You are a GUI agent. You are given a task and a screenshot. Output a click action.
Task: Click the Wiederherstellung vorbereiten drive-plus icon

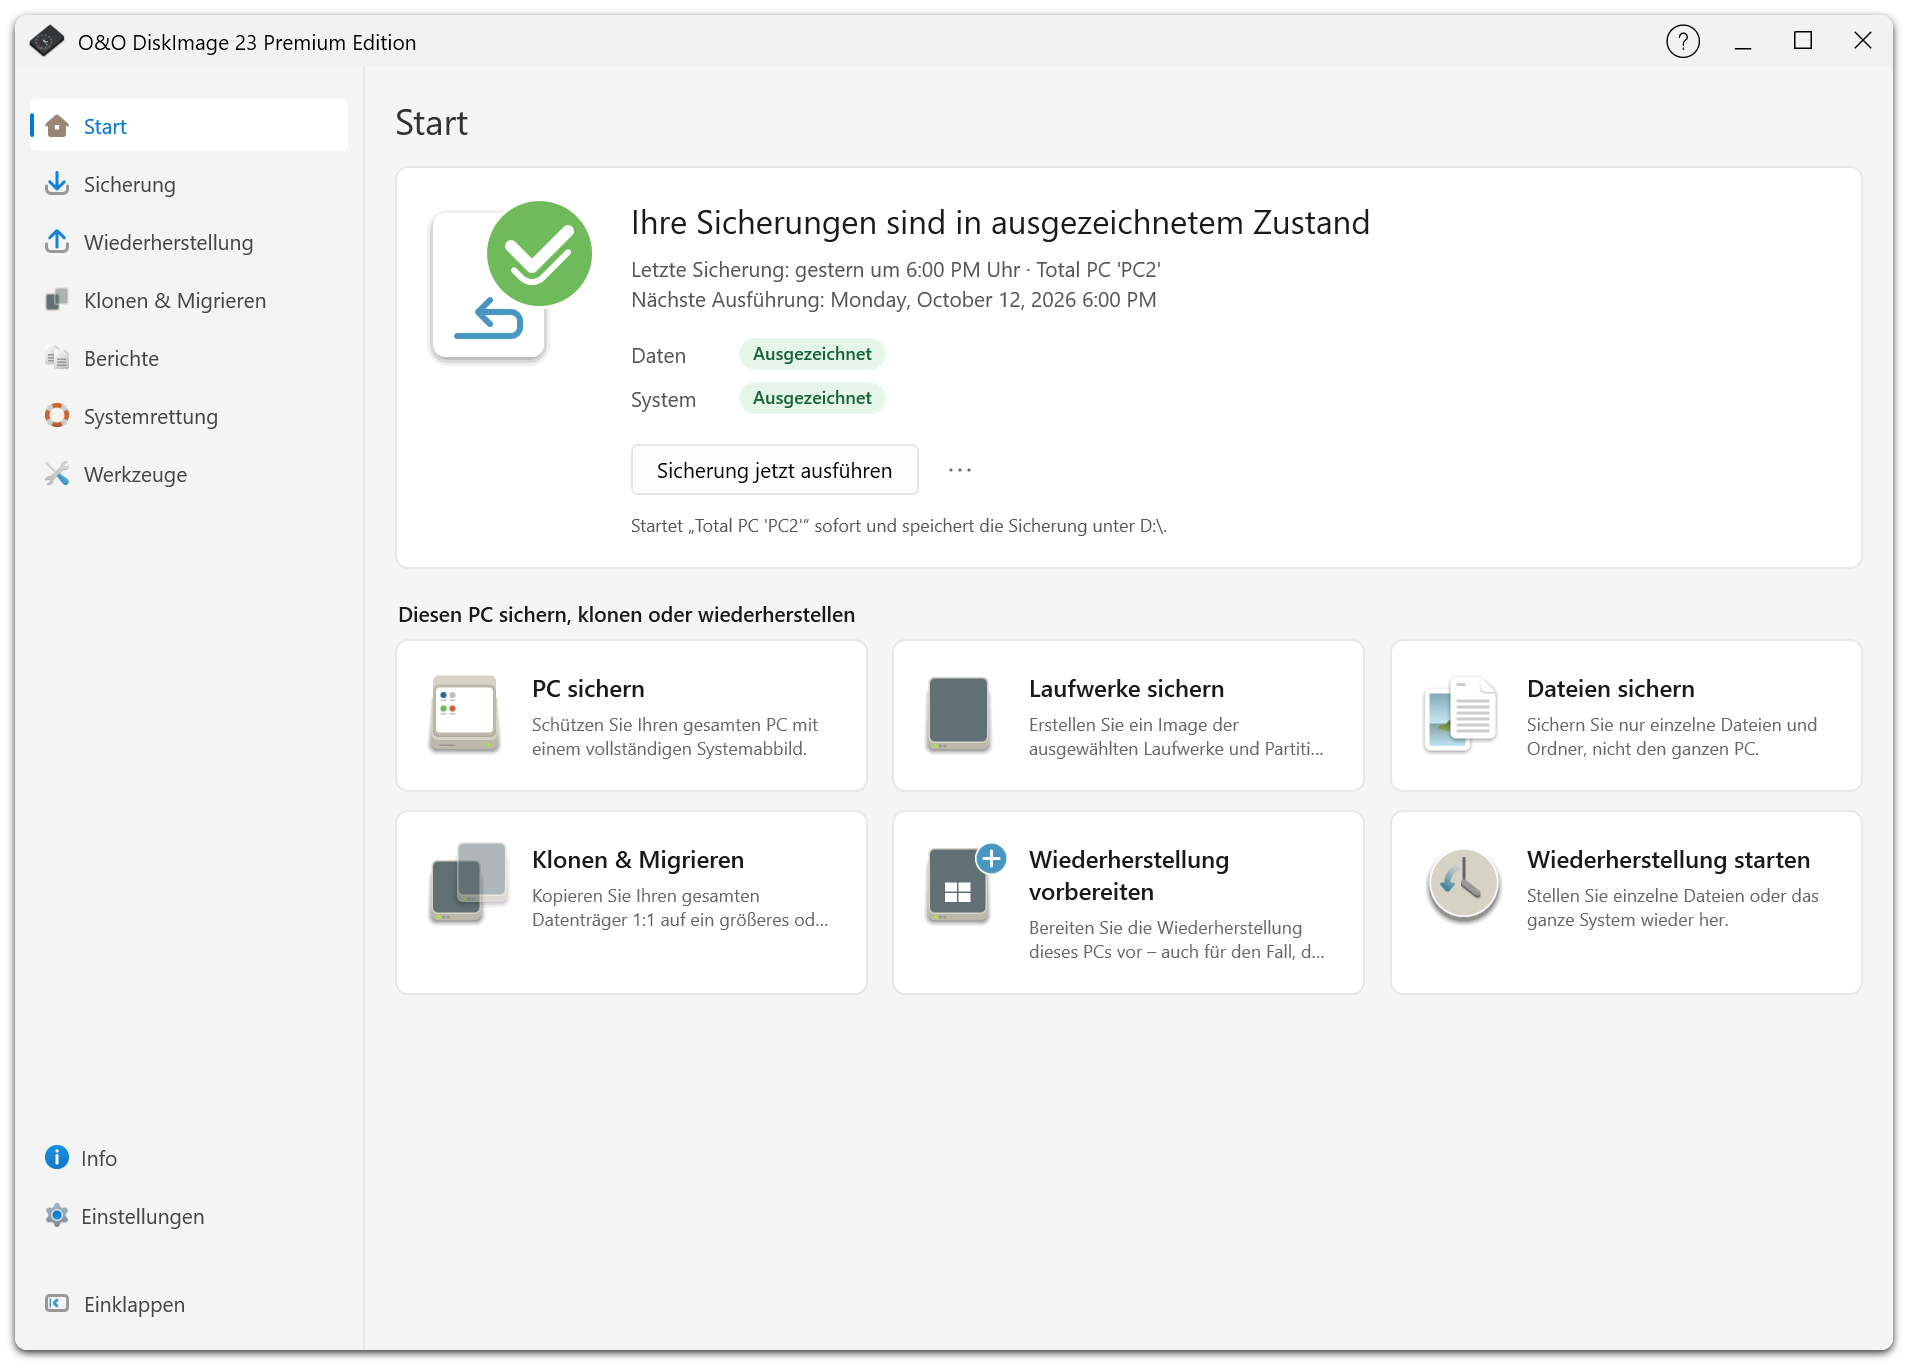click(966, 883)
